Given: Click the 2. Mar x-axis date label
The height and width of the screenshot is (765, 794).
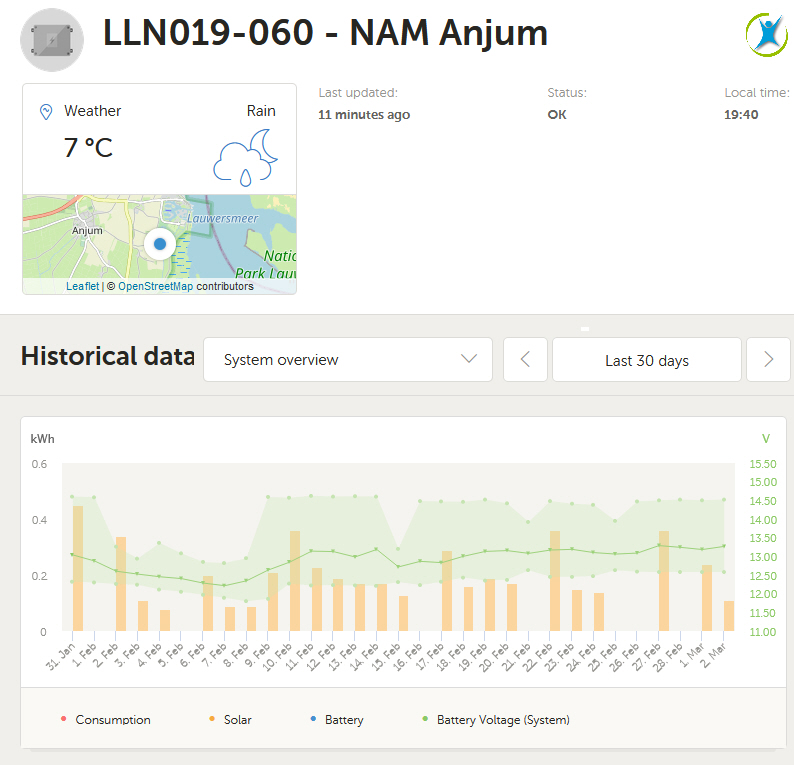Looking at the screenshot, I should click(712, 655).
